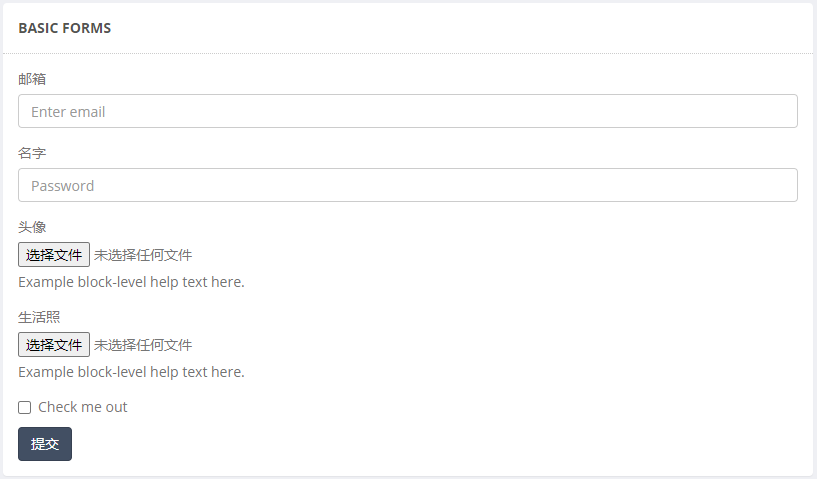Place cursor in the field below 邮箱
Image resolution: width=817 pixels, height=479 pixels.
407,111
